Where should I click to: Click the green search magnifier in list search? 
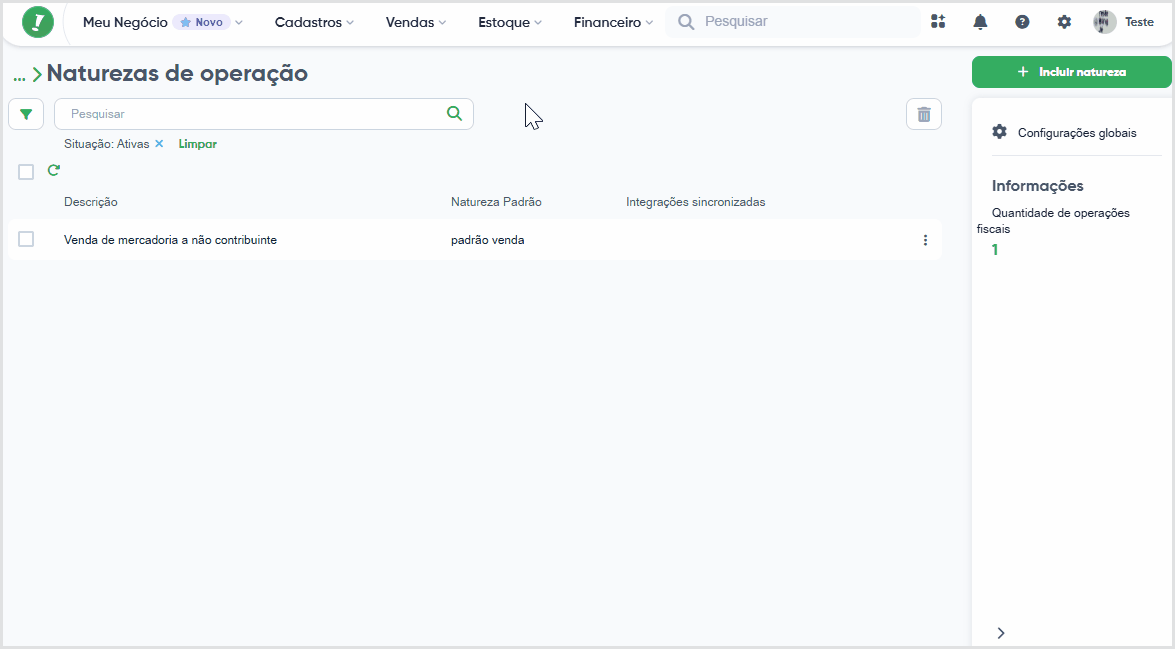[454, 113]
